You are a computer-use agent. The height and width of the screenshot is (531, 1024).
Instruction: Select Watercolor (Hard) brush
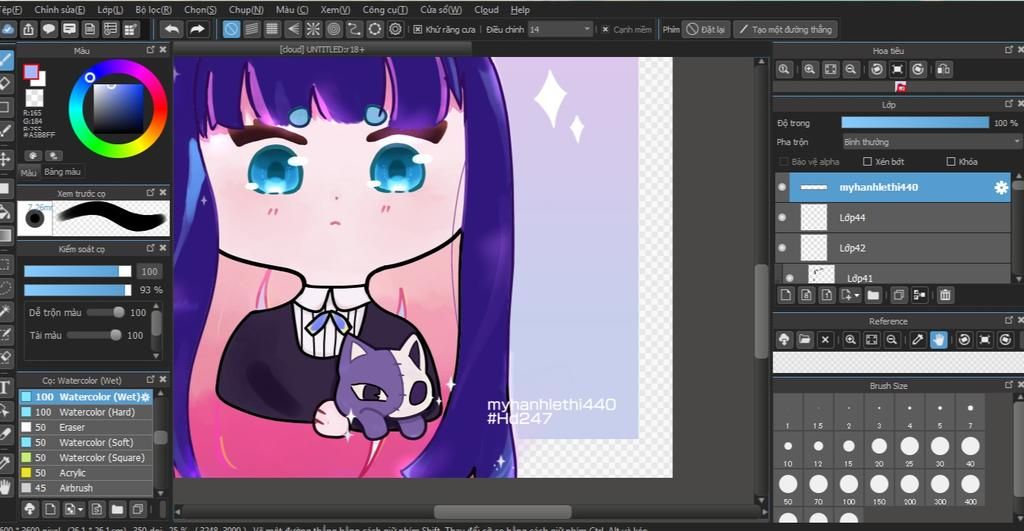pyautogui.click(x=86, y=412)
